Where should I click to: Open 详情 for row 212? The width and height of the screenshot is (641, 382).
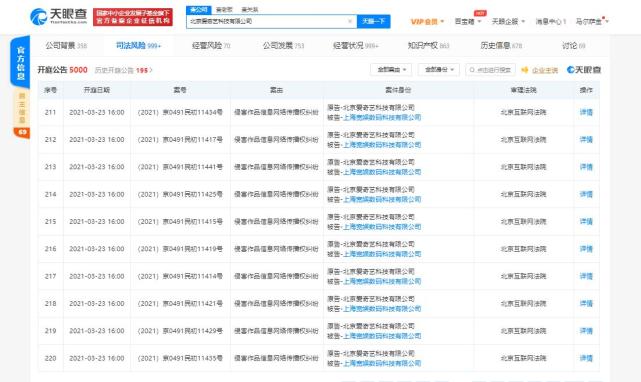pos(586,140)
